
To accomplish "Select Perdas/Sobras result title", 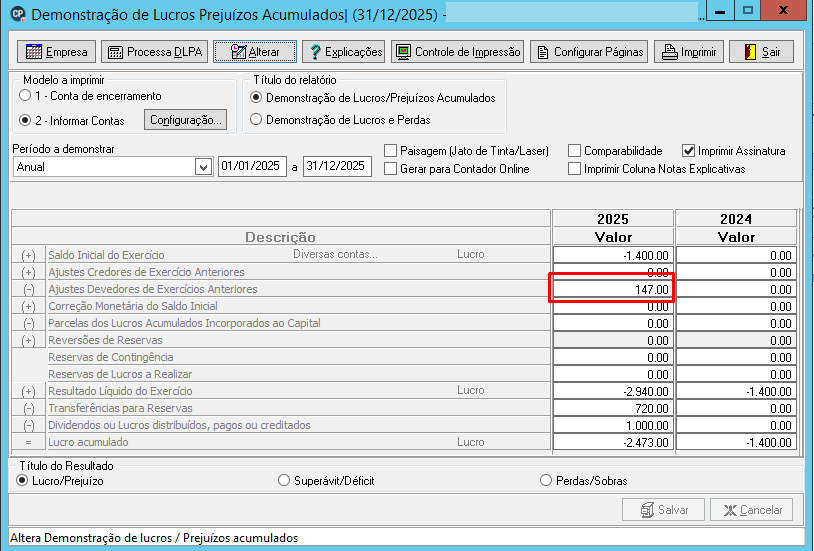I will click(546, 480).
